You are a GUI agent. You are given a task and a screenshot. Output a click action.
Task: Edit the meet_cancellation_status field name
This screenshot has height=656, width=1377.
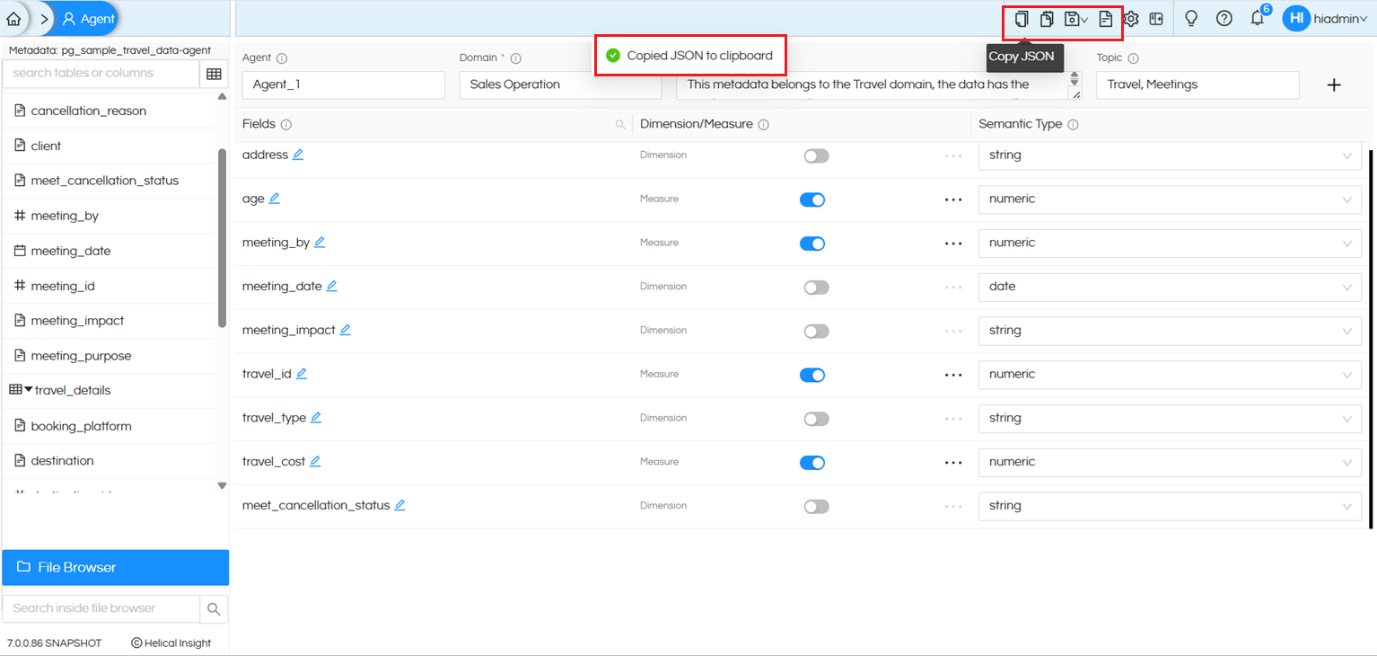(400, 506)
